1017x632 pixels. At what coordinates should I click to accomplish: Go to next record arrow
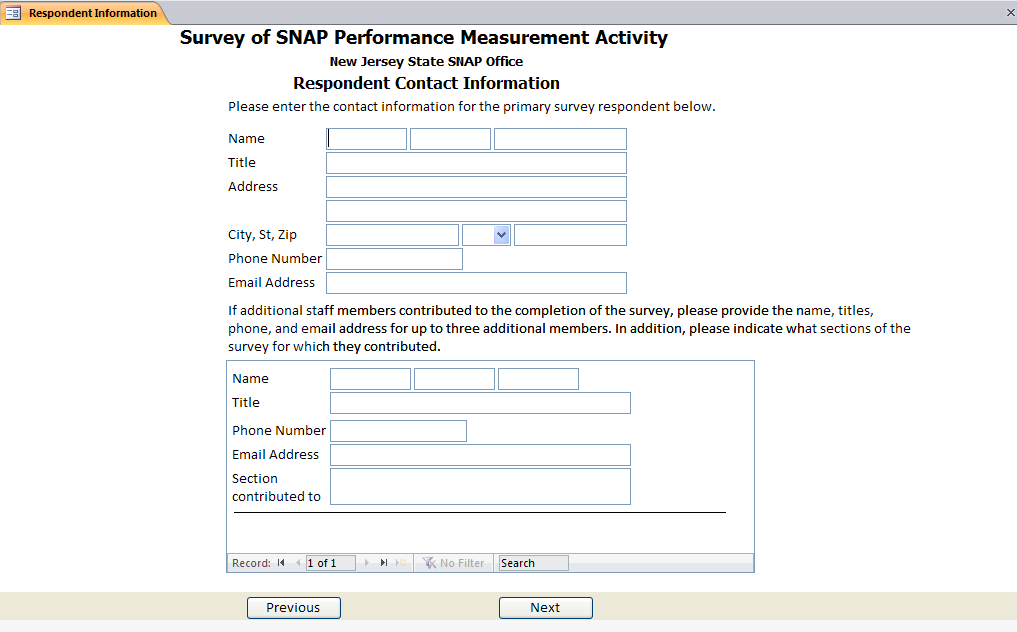pyautogui.click(x=367, y=563)
